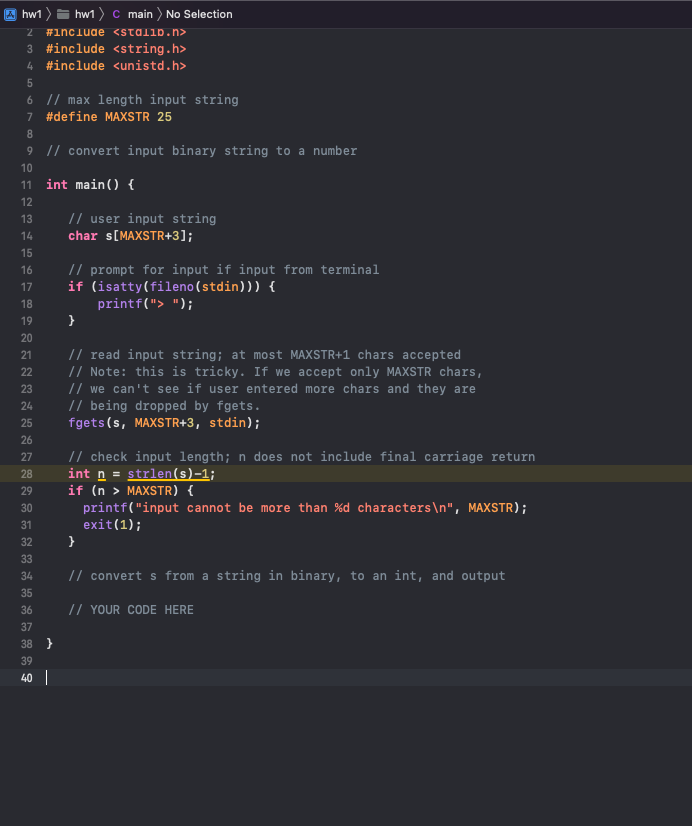This screenshot has height=826, width=692.
Task: Click '// read input string' comment on line 21
Action: point(264,355)
